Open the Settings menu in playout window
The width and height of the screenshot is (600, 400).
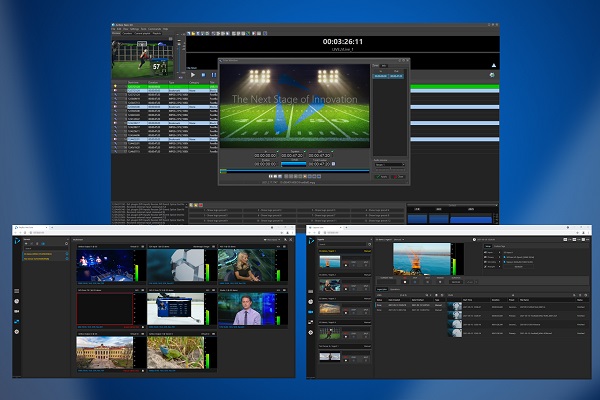tap(134, 29)
